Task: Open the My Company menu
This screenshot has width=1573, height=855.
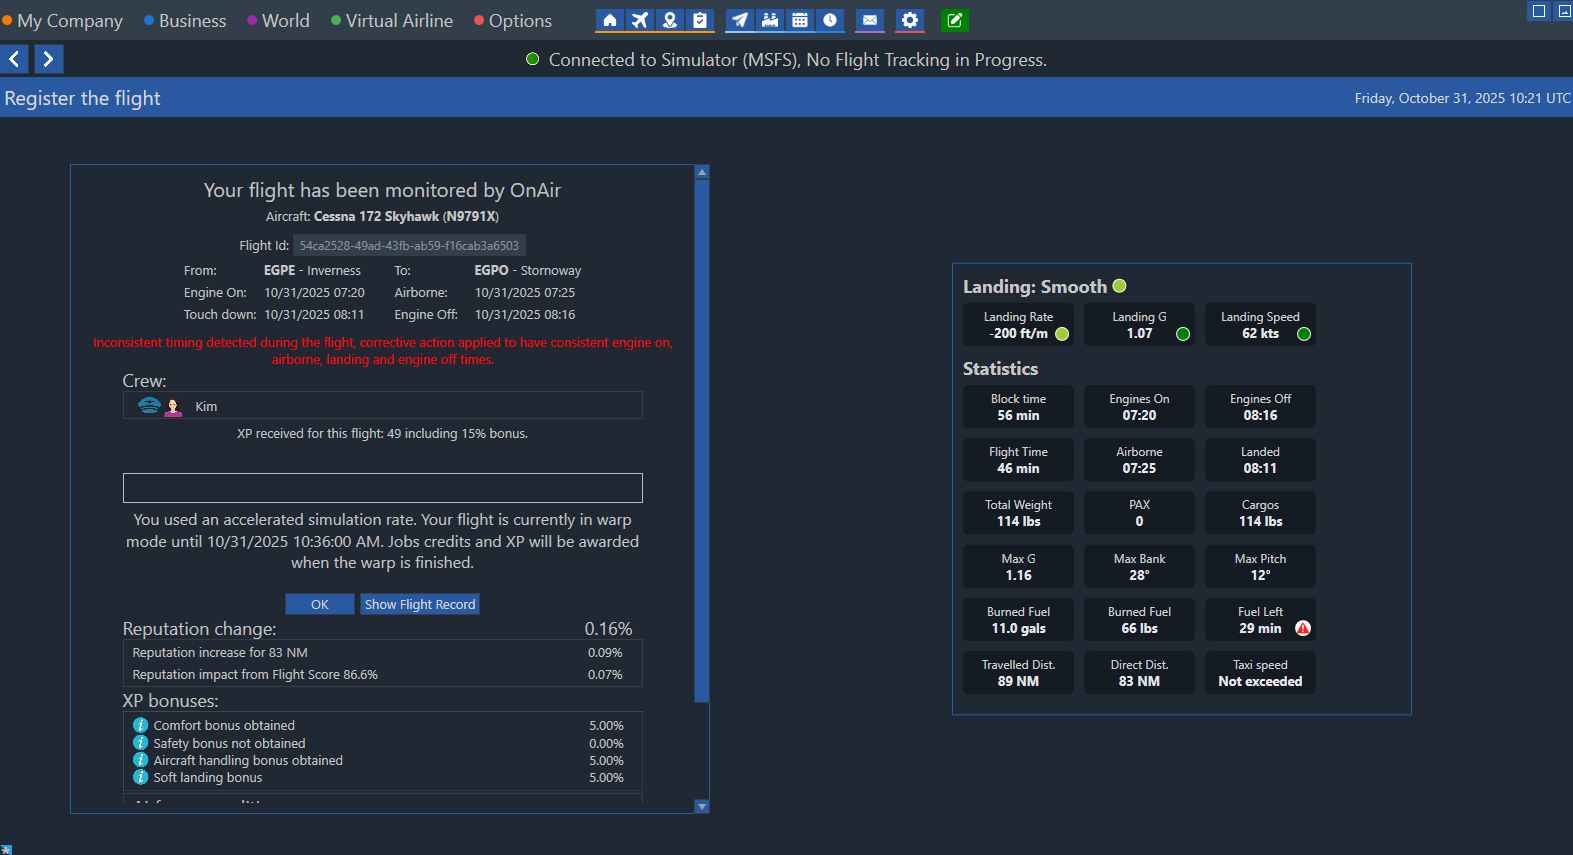Action: click(69, 21)
